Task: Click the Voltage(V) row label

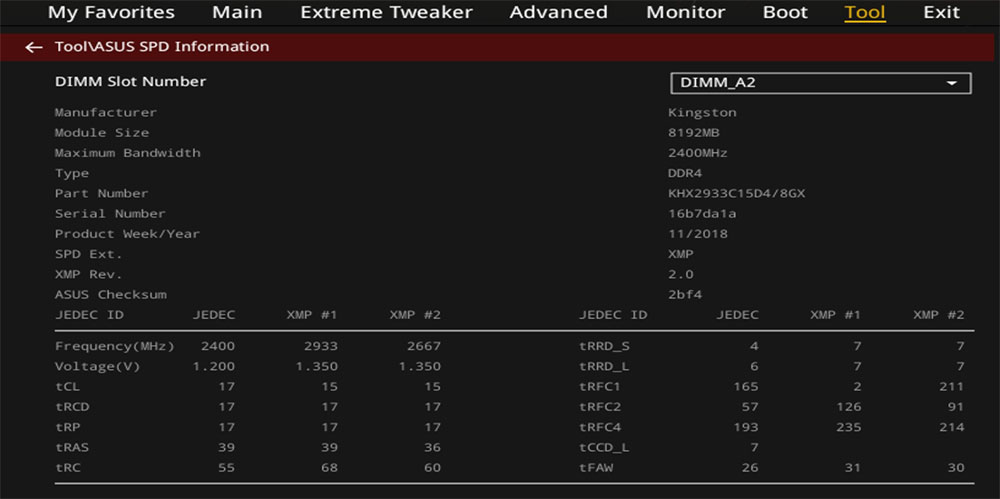Action: [x=97, y=367]
